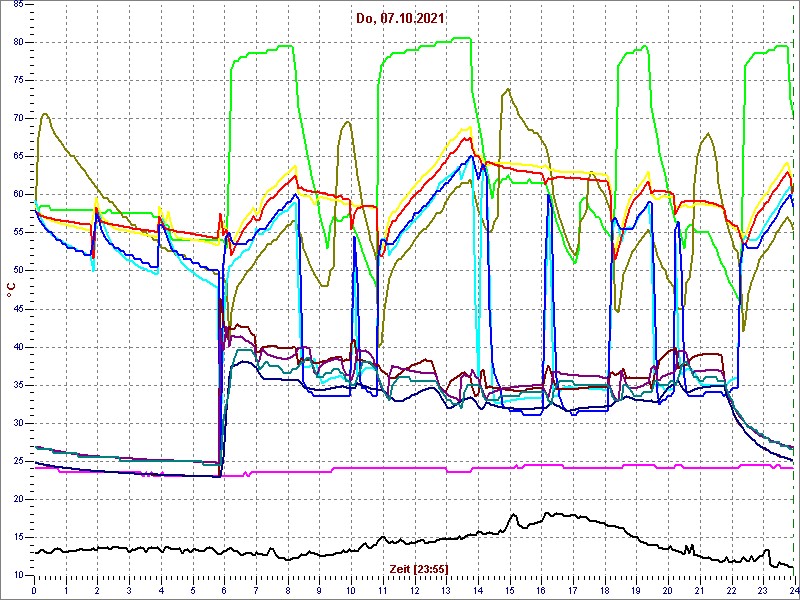Pick the 35 mark on the temperature axis
800x600 pixels.
click(18, 385)
